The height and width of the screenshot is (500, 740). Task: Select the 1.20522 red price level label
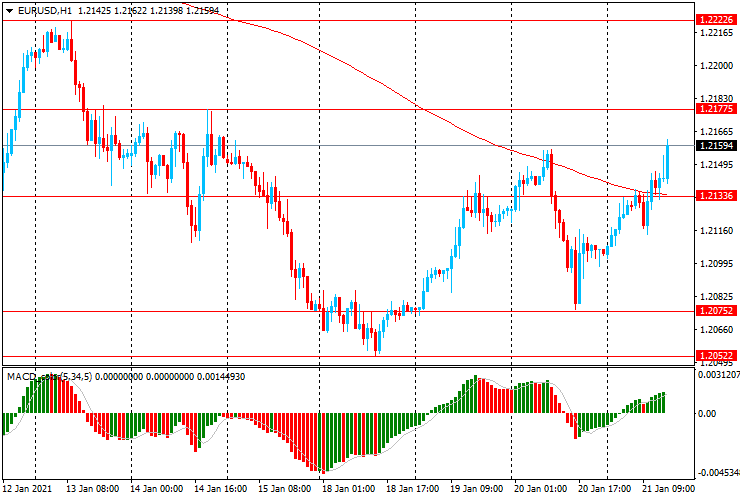(716, 356)
